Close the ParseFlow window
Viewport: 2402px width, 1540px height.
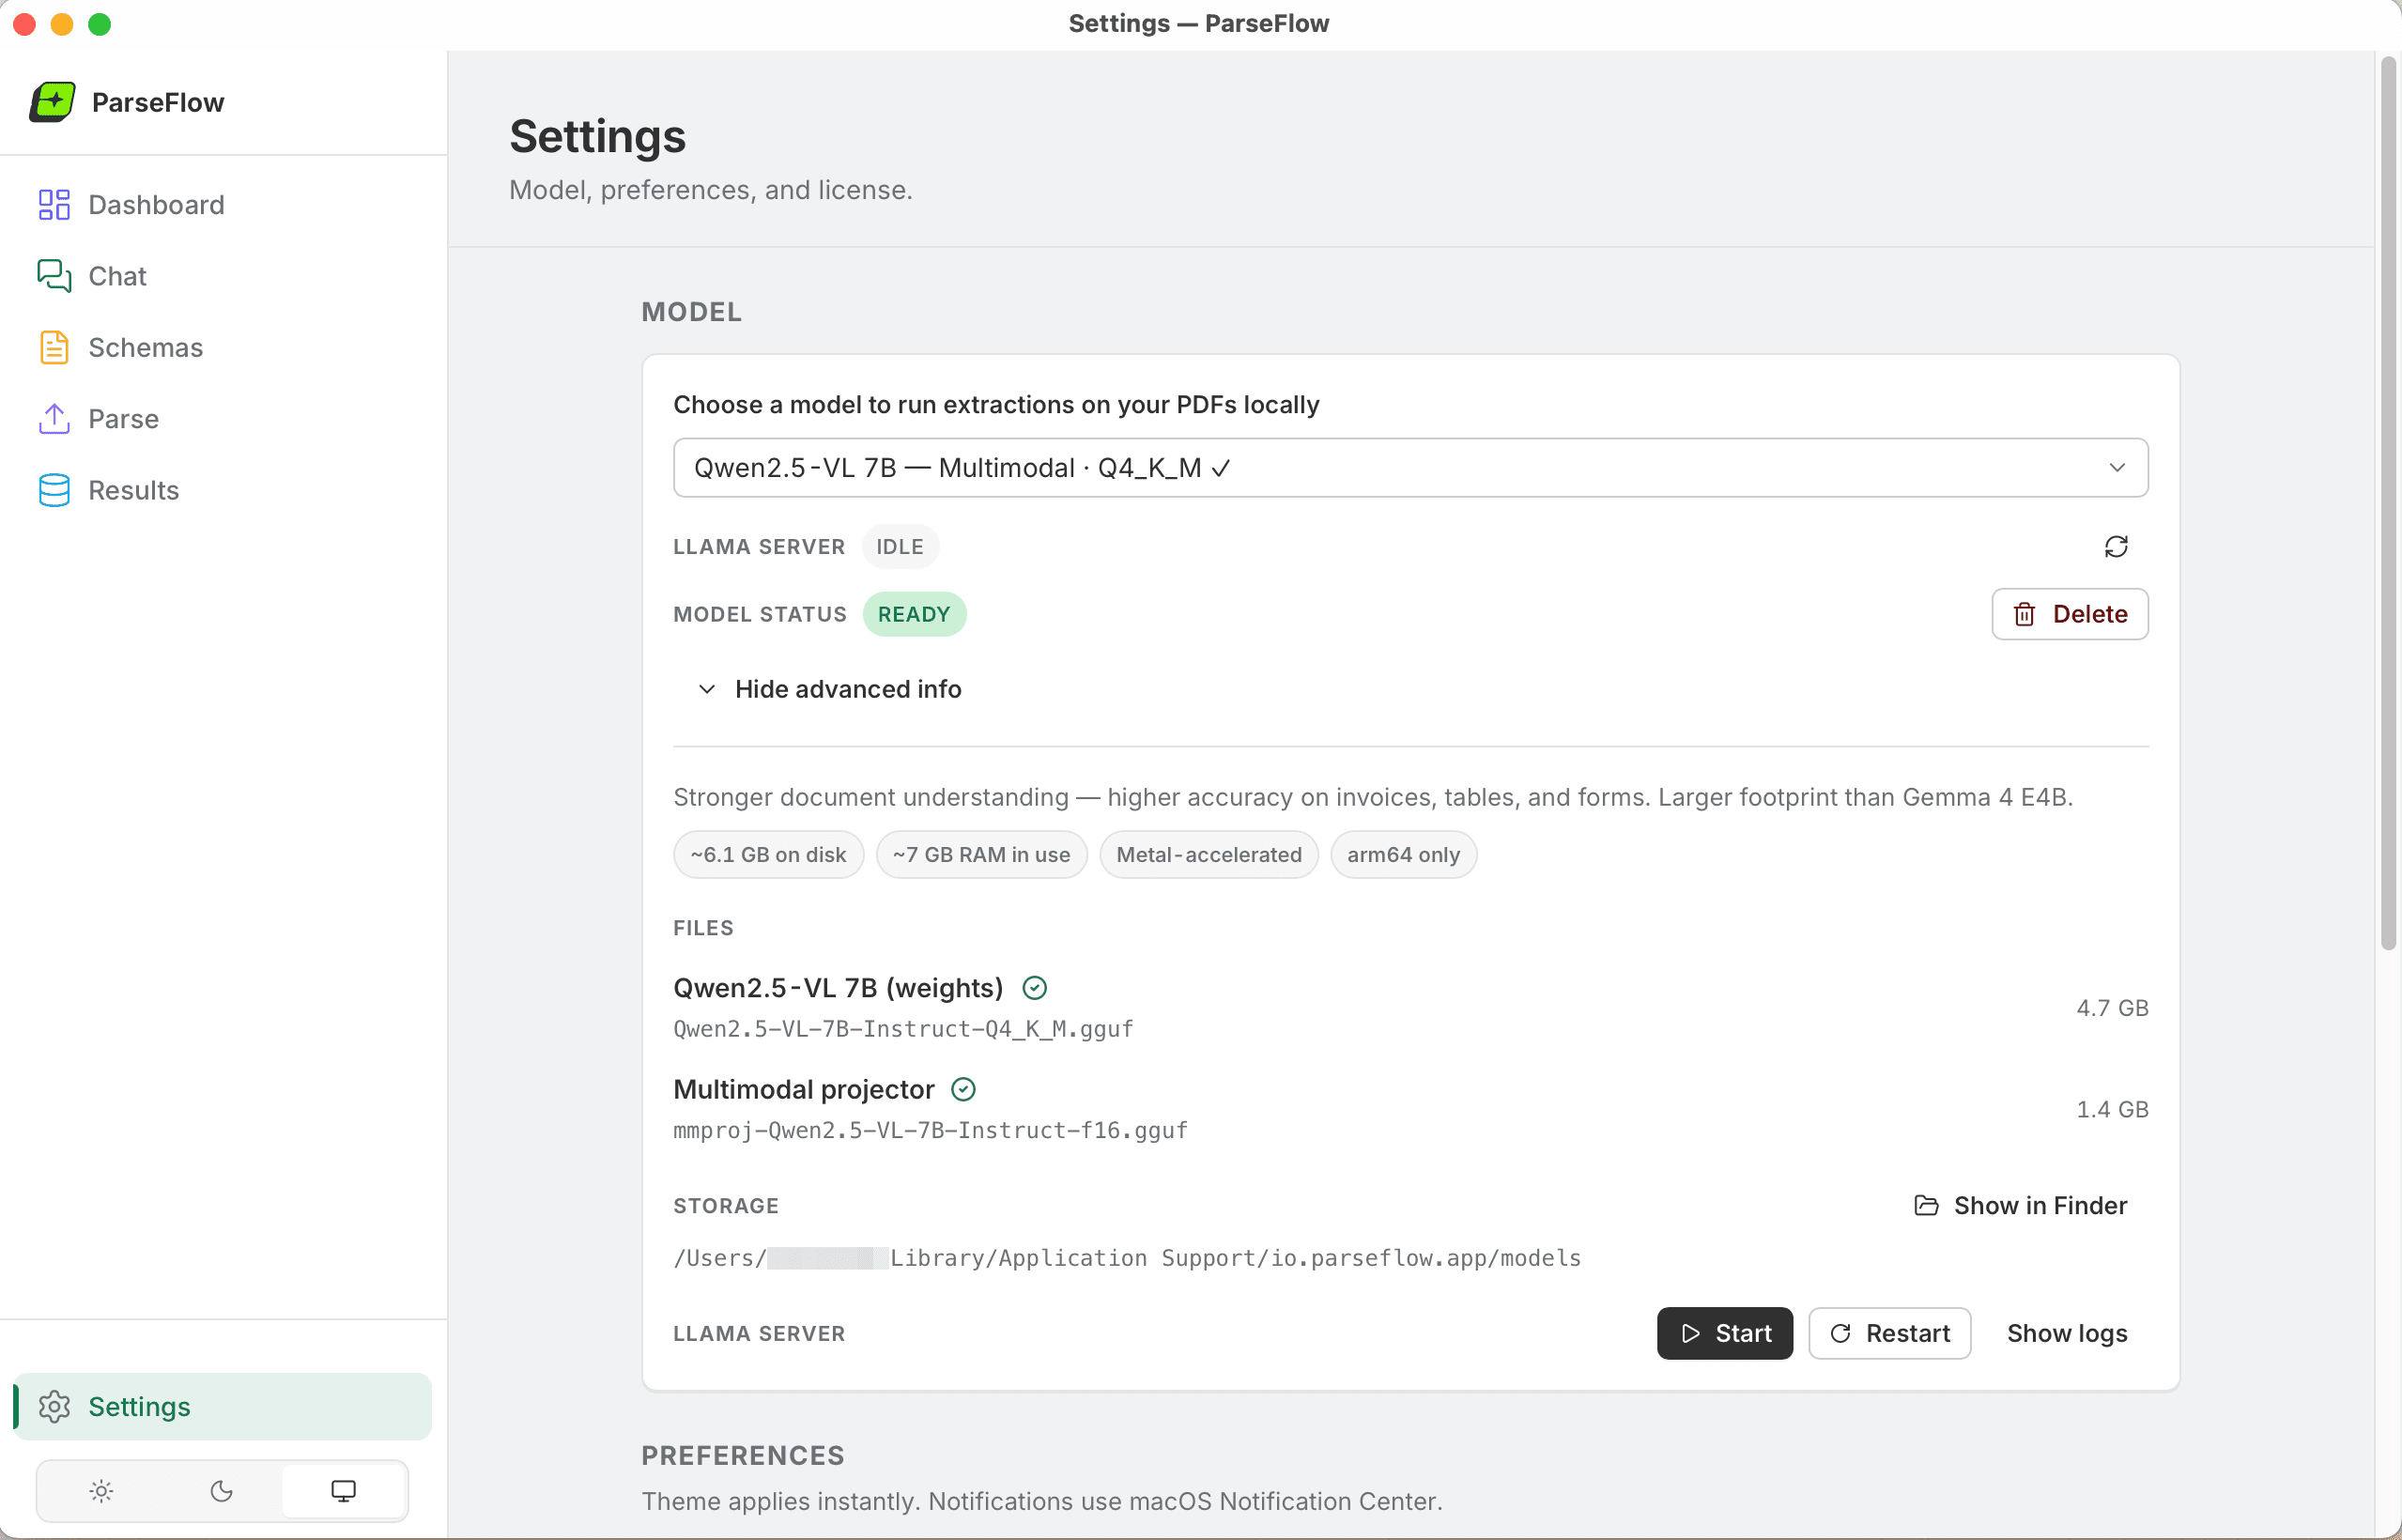click(x=24, y=24)
